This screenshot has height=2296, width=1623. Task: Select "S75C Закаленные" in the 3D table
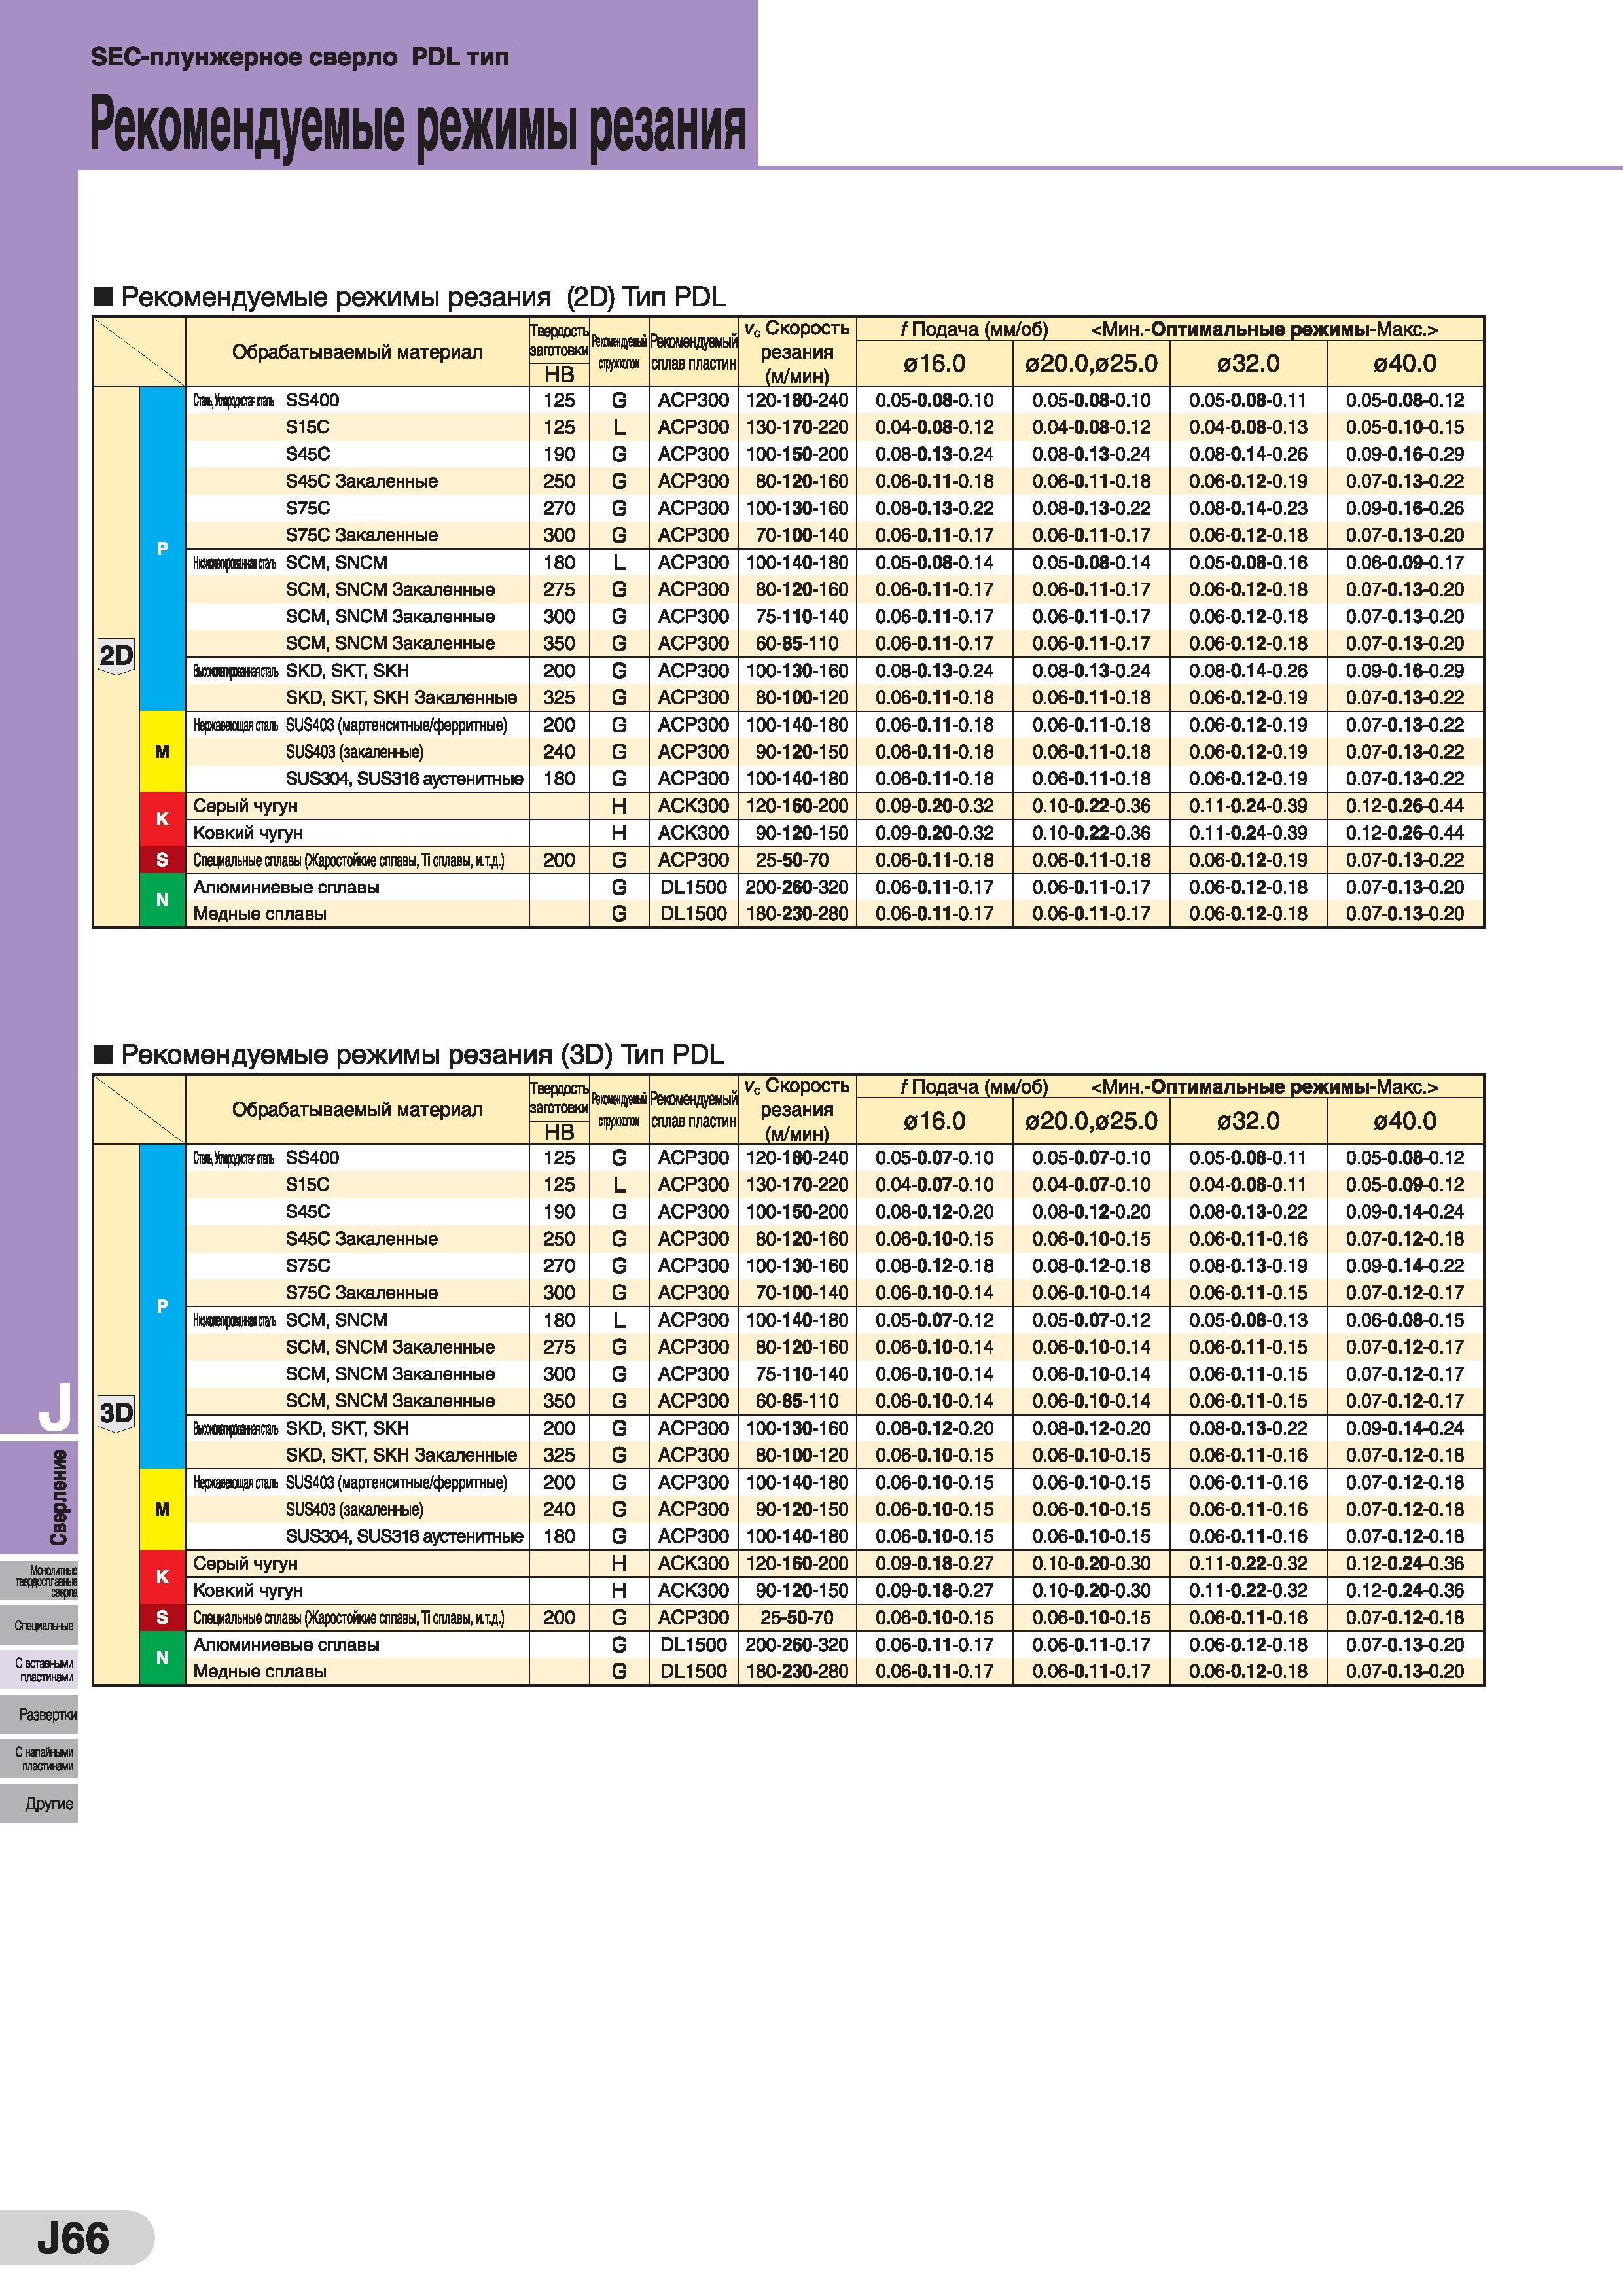click(x=362, y=1292)
